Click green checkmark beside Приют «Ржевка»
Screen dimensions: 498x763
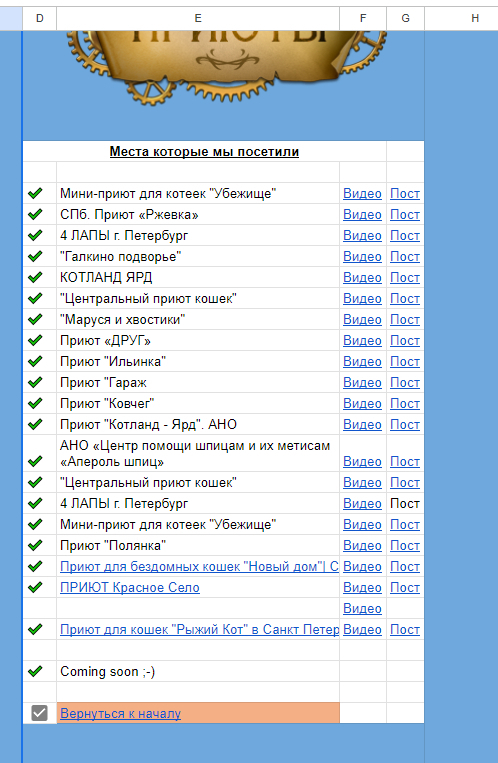click(x=35, y=215)
